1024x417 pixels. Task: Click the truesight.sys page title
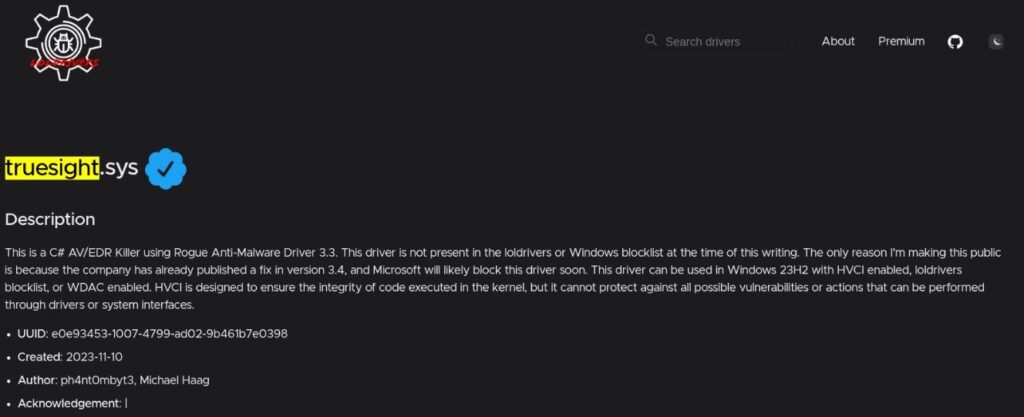click(71, 167)
